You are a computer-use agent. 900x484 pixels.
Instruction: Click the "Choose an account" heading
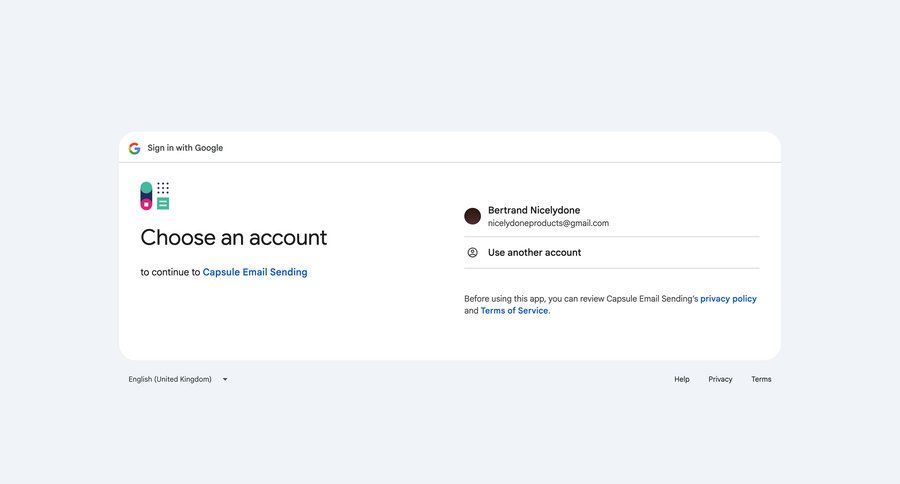pos(233,238)
